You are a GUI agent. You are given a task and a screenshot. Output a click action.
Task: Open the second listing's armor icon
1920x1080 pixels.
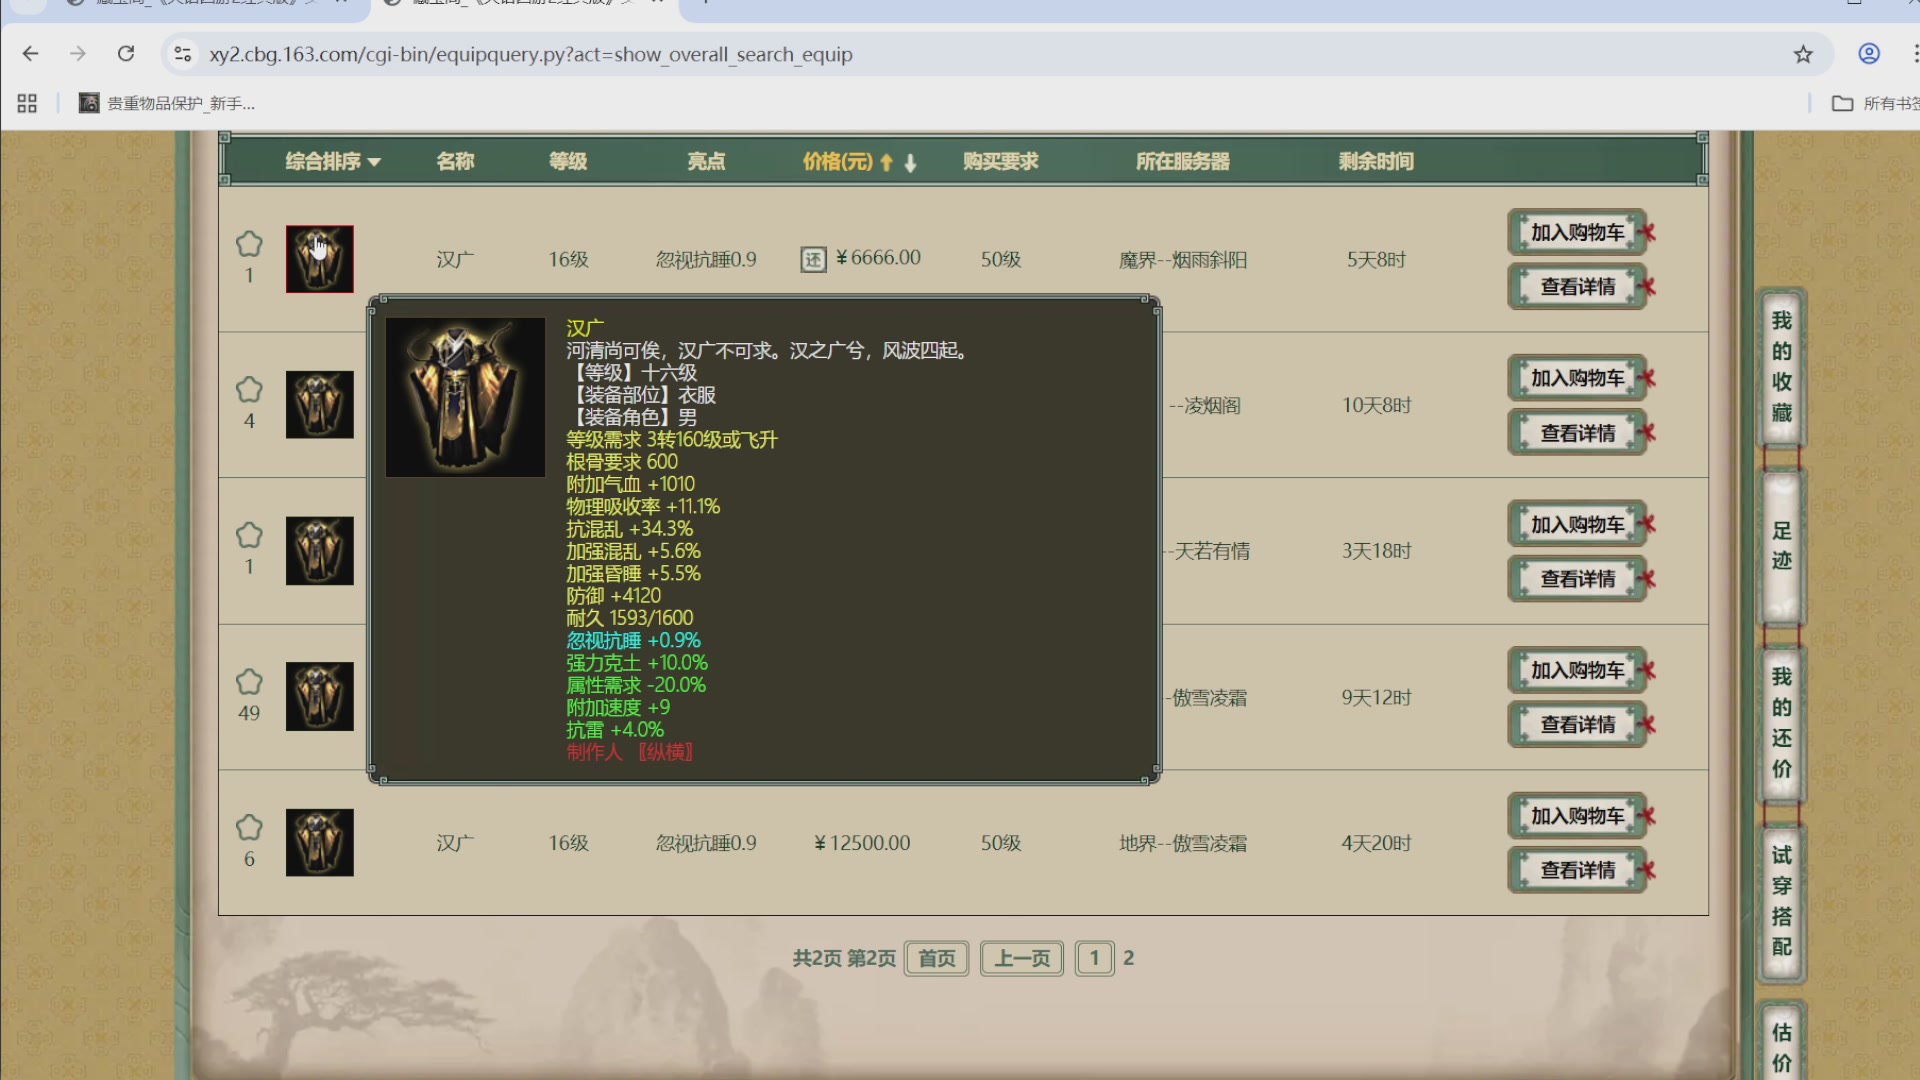tap(320, 405)
